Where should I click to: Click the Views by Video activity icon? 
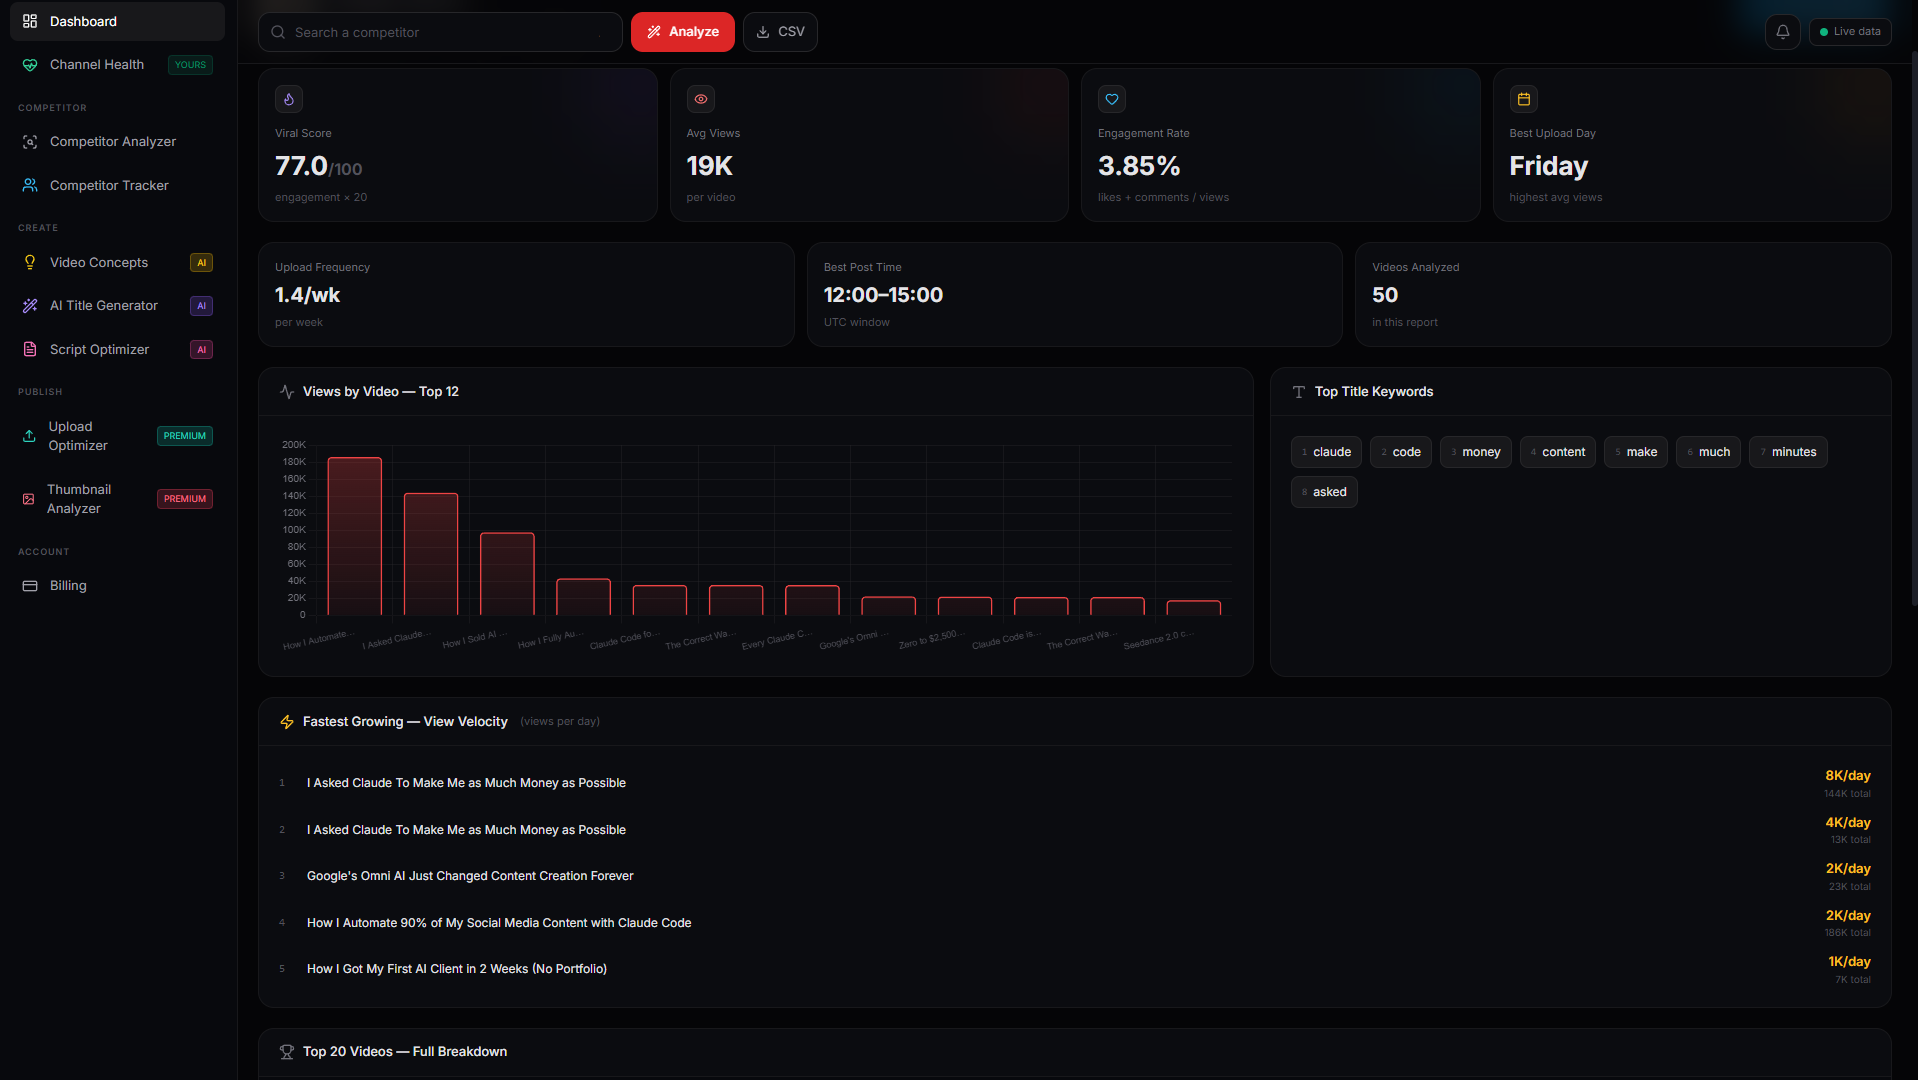point(287,392)
